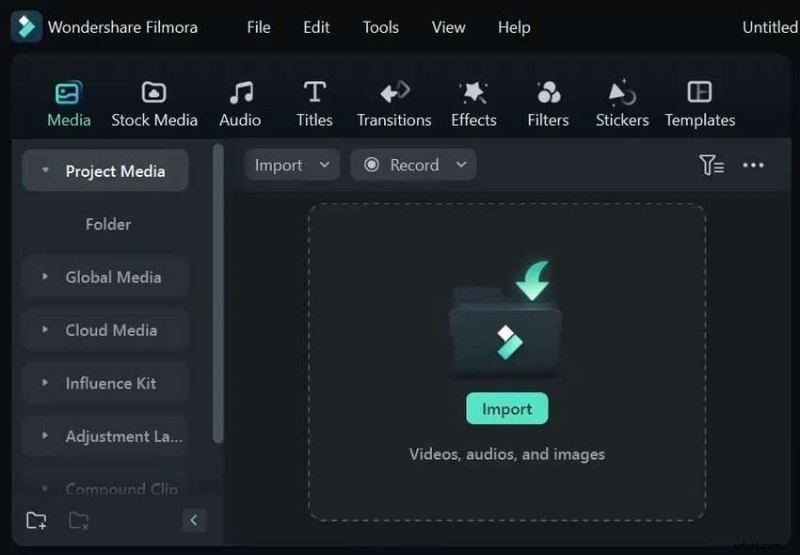Screen dimensions: 800x555
Task: Open the Record dropdown arrow
Action: click(x=461, y=164)
